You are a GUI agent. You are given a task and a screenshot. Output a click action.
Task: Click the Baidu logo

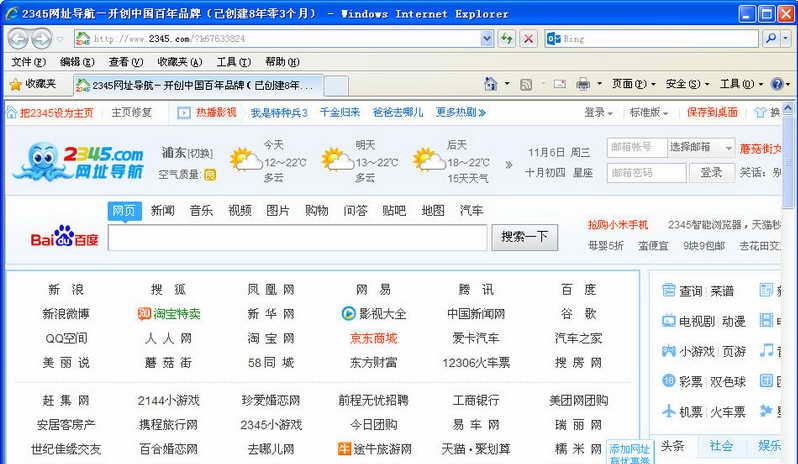[x=64, y=236]
